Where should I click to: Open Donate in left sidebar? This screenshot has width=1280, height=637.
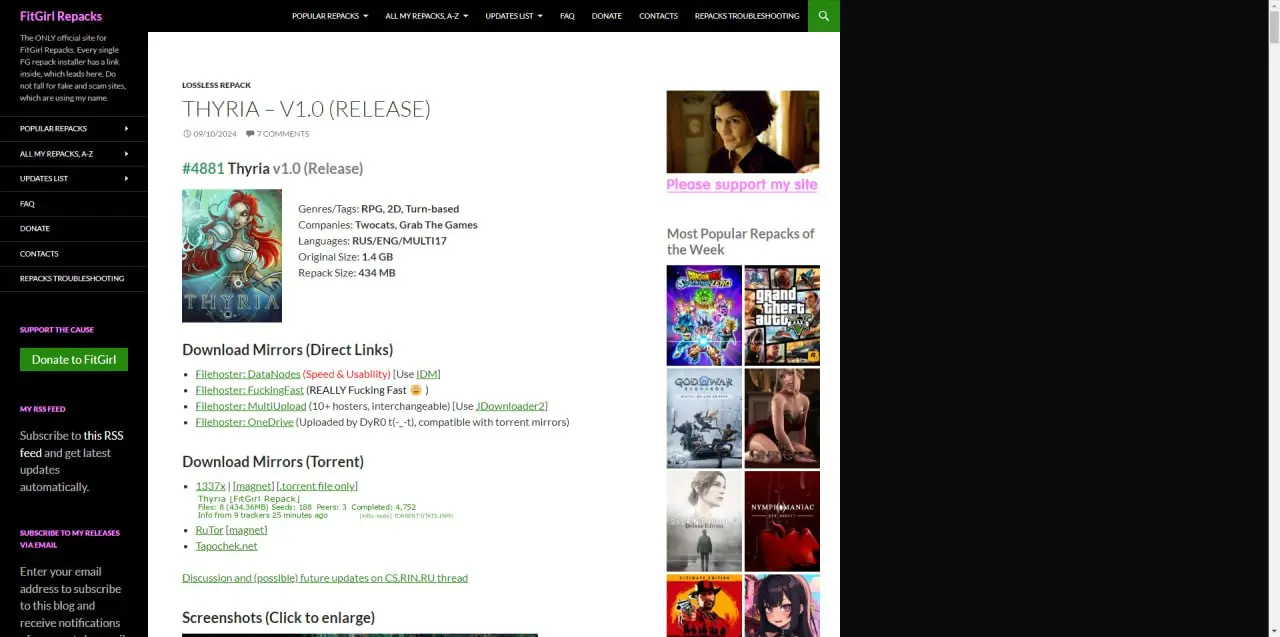click(35, 229)
